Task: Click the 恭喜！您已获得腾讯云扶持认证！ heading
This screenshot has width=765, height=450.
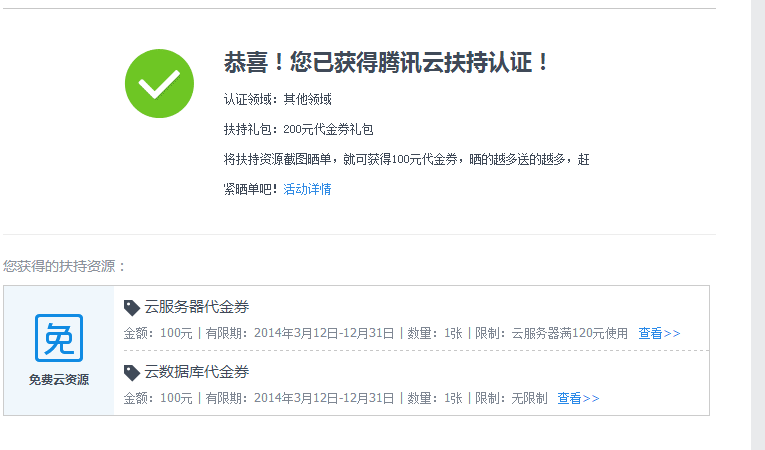Action: click(386, 62)
